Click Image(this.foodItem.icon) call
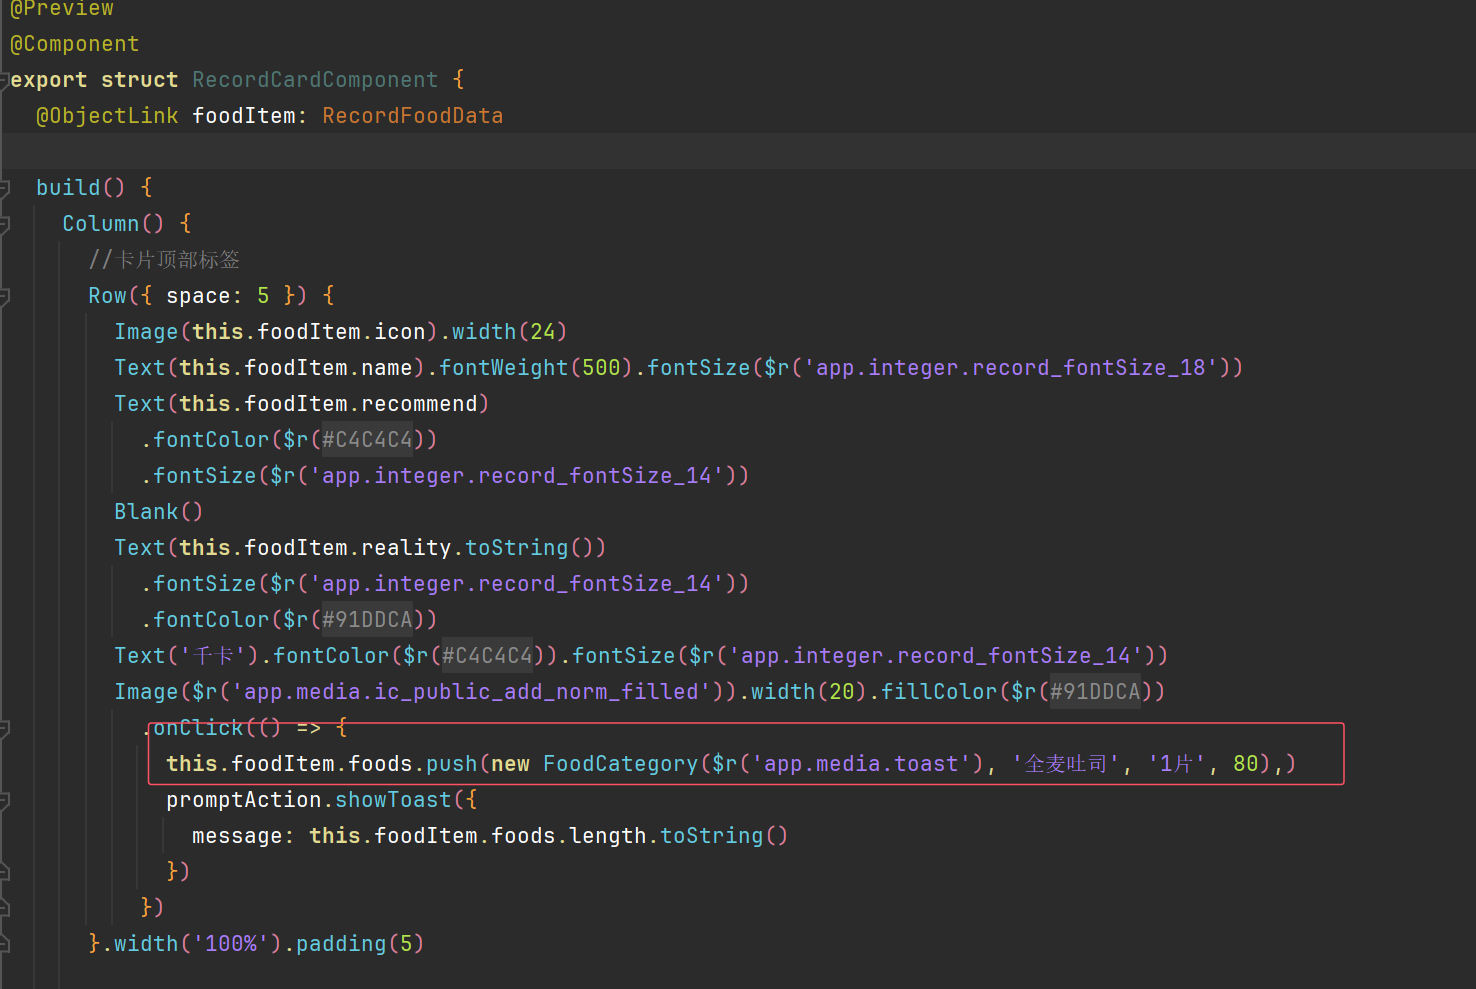 (276, 332)
